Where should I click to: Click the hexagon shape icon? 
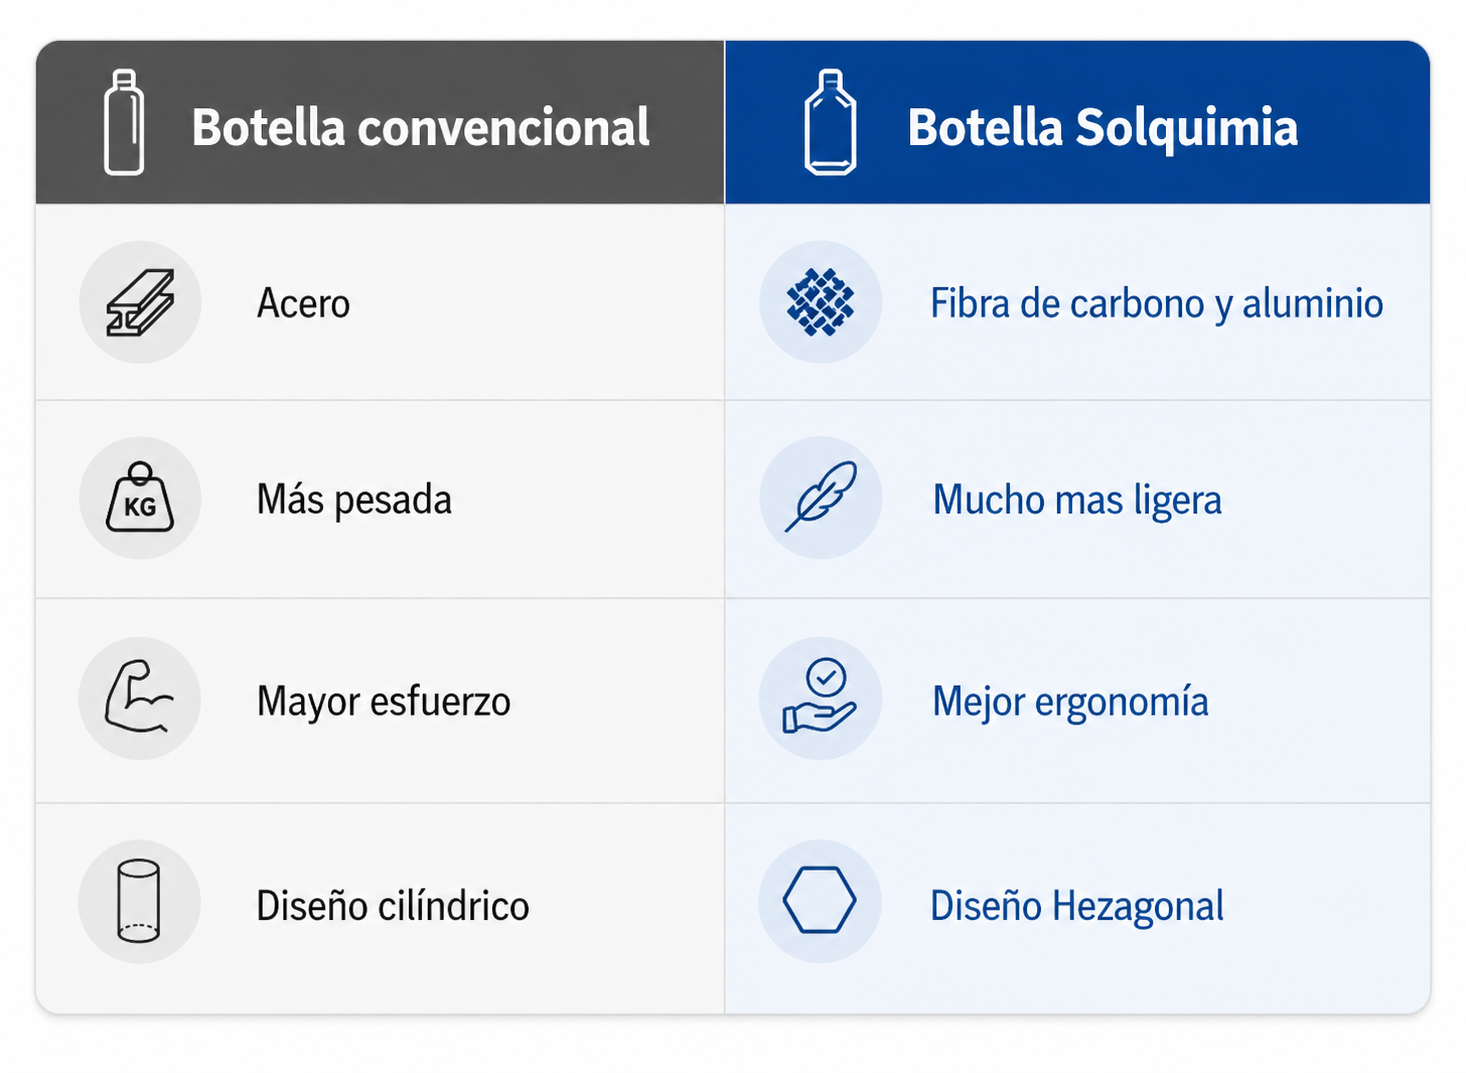819,900
